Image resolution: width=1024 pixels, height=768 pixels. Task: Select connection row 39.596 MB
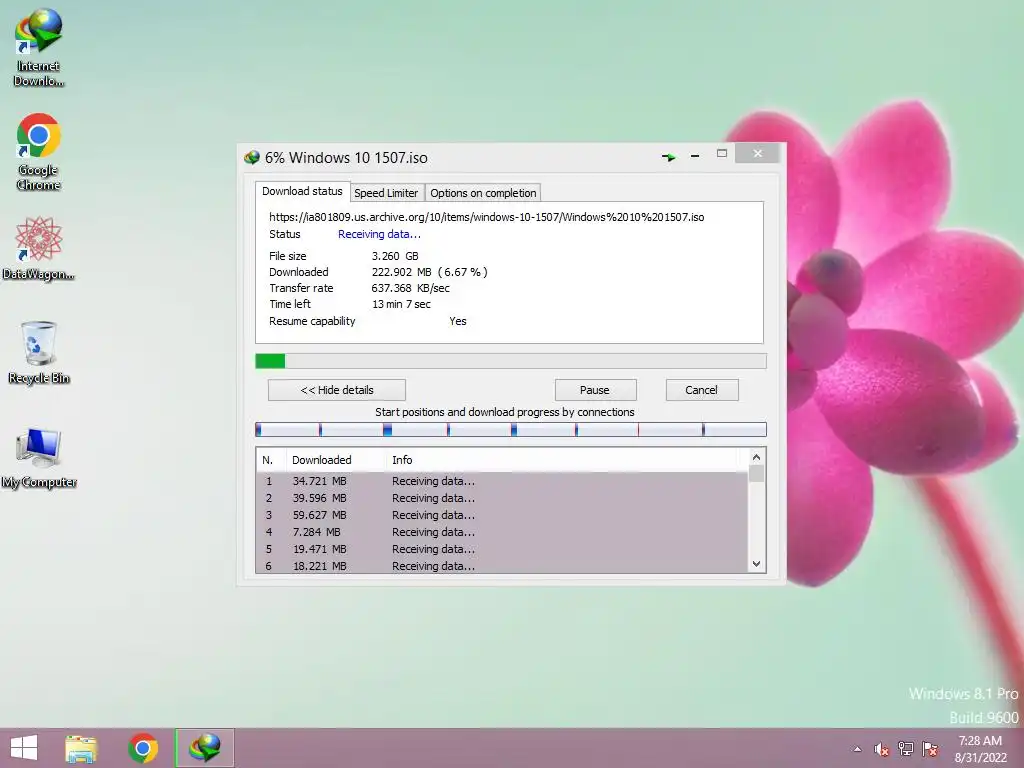[502, 498]
